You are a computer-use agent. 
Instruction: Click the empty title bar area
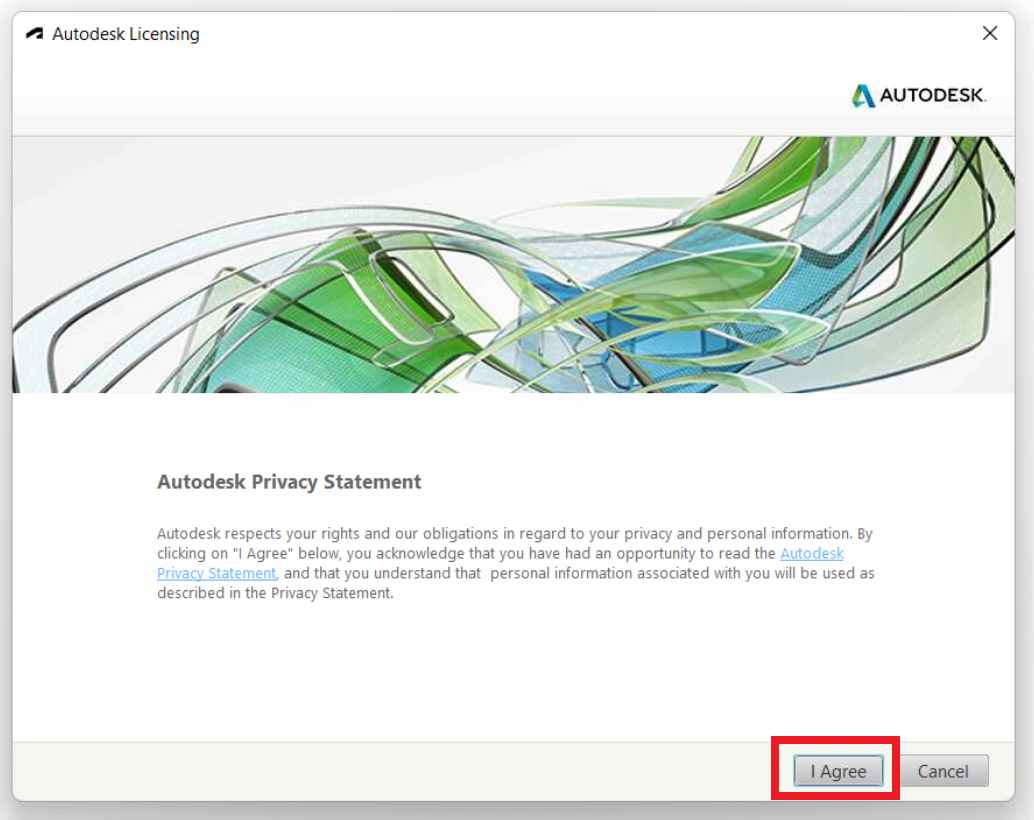(550, 34)
